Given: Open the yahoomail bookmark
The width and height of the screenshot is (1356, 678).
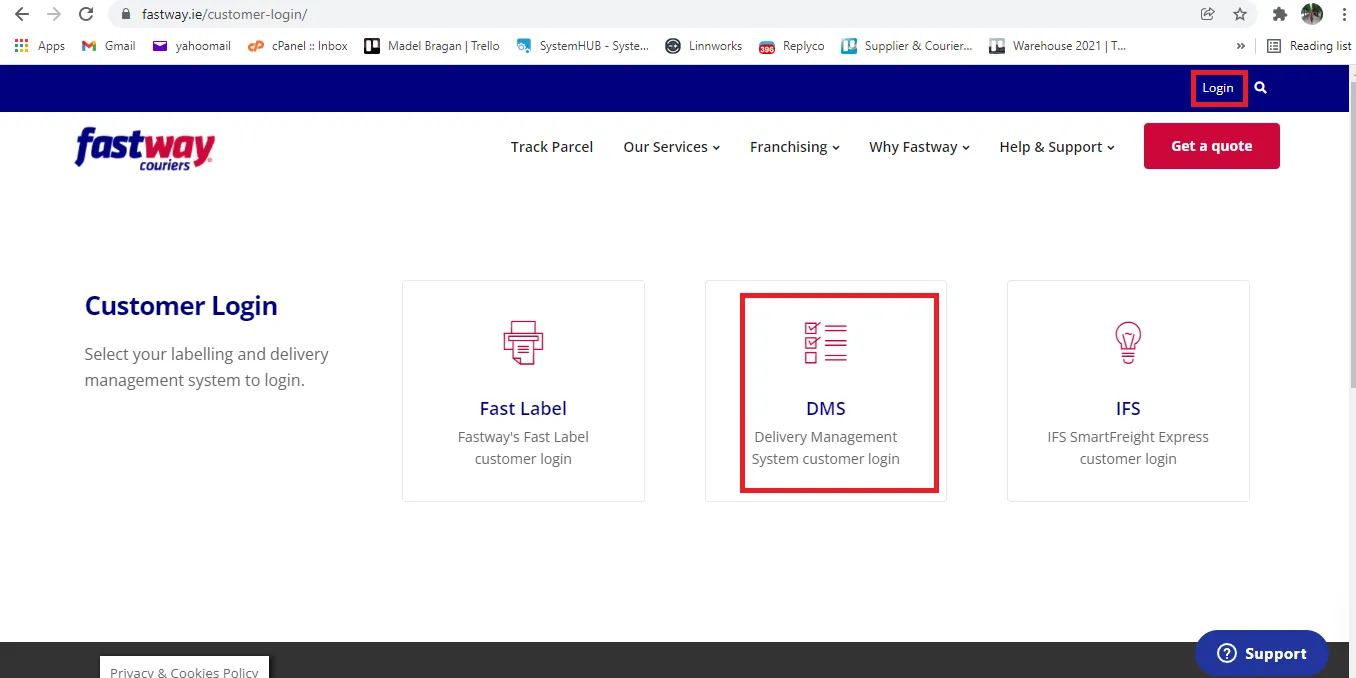Looking at the screenshot, I should [x=192, y=46].
